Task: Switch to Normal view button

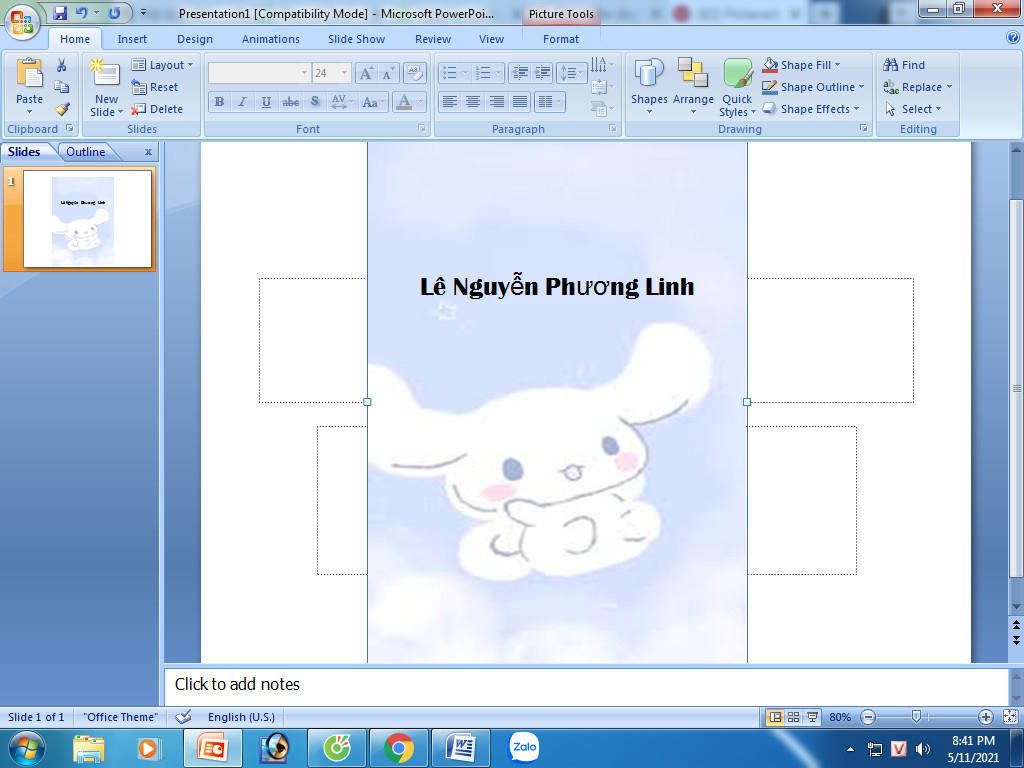Action: coord(775,716)
